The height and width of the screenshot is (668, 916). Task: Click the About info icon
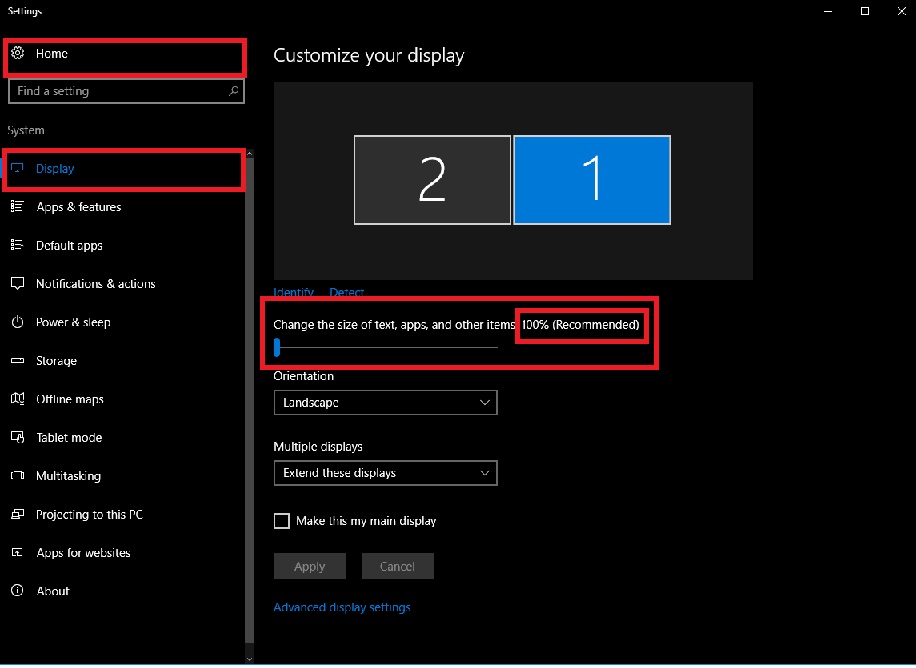pos(17,591)
